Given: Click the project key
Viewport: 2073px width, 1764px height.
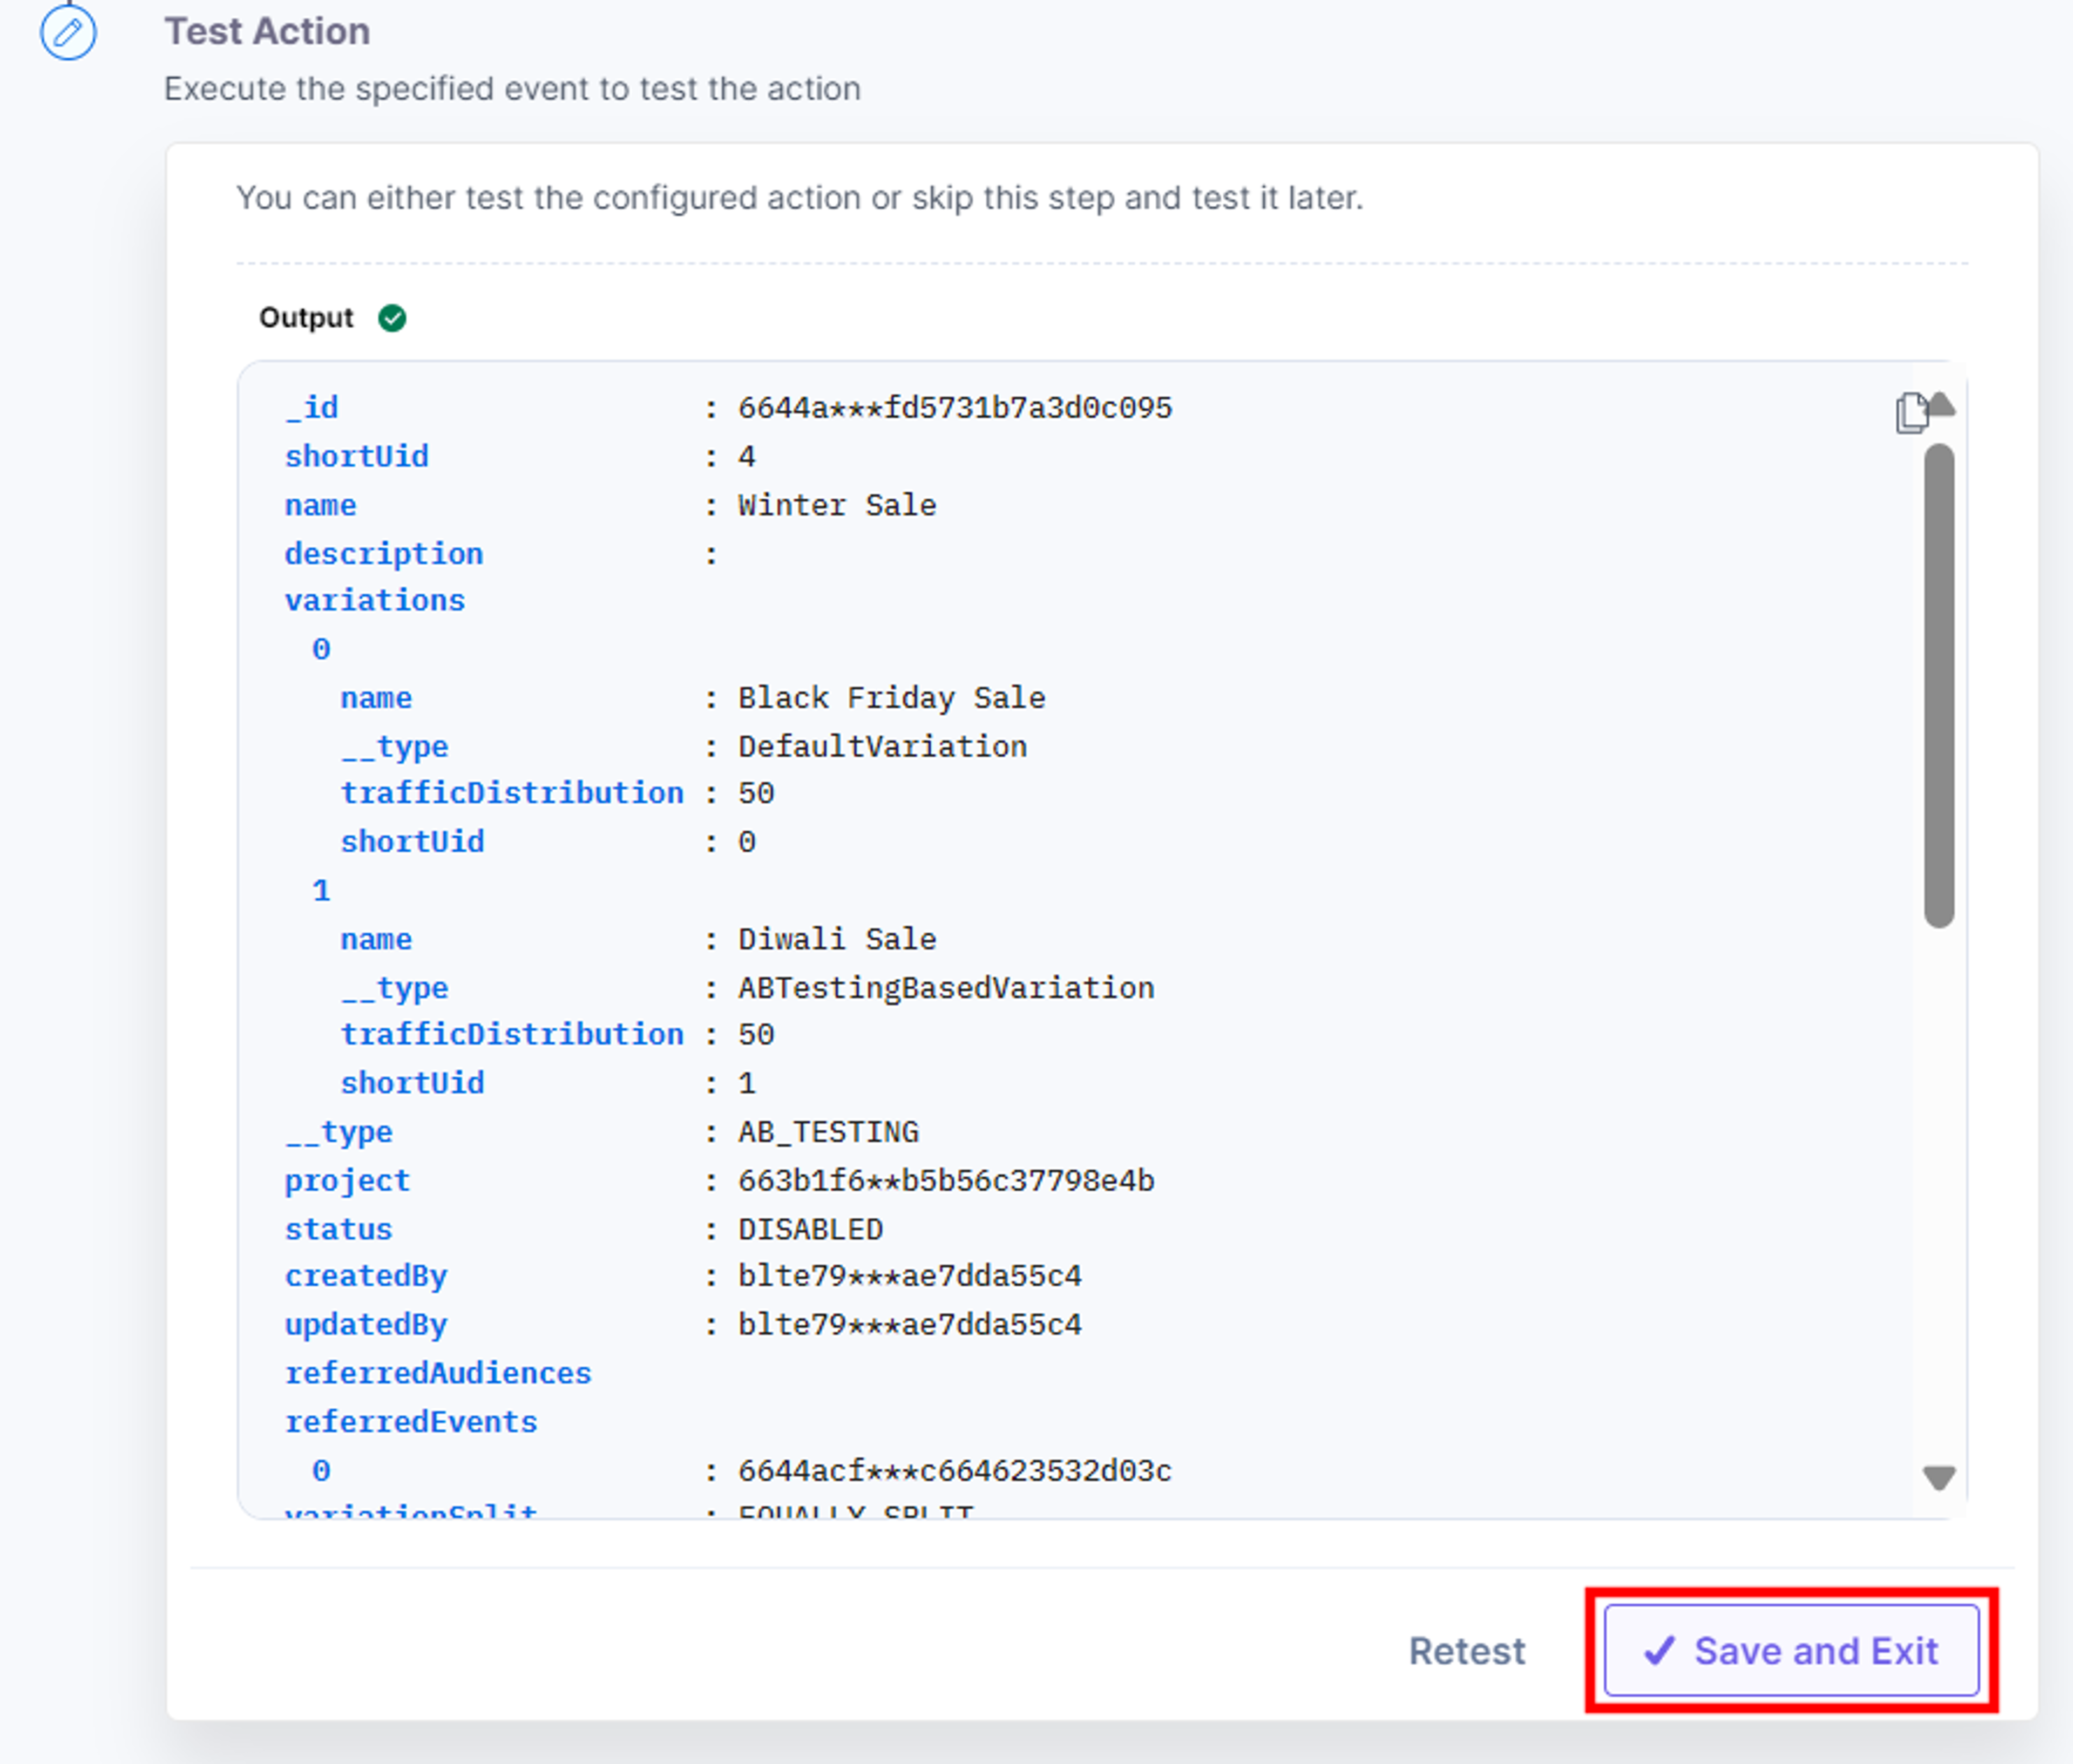Looking at the screenshot, I should (347, 1181).
